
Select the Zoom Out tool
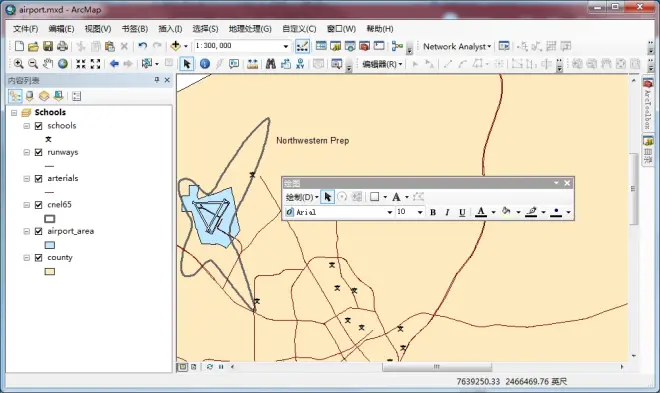tap(33, 64)
